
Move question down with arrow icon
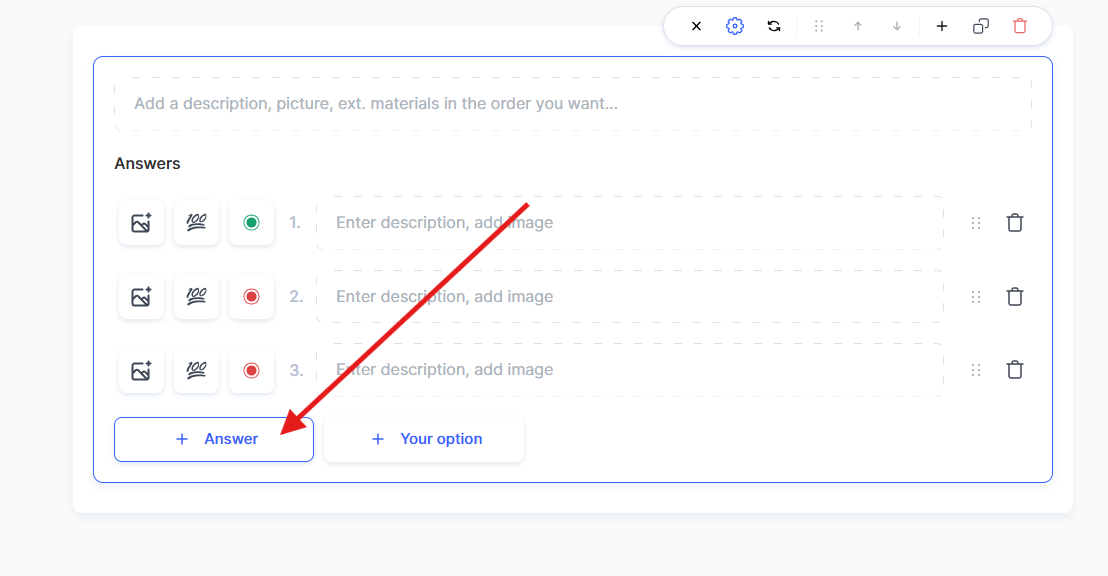coord(897,26)
